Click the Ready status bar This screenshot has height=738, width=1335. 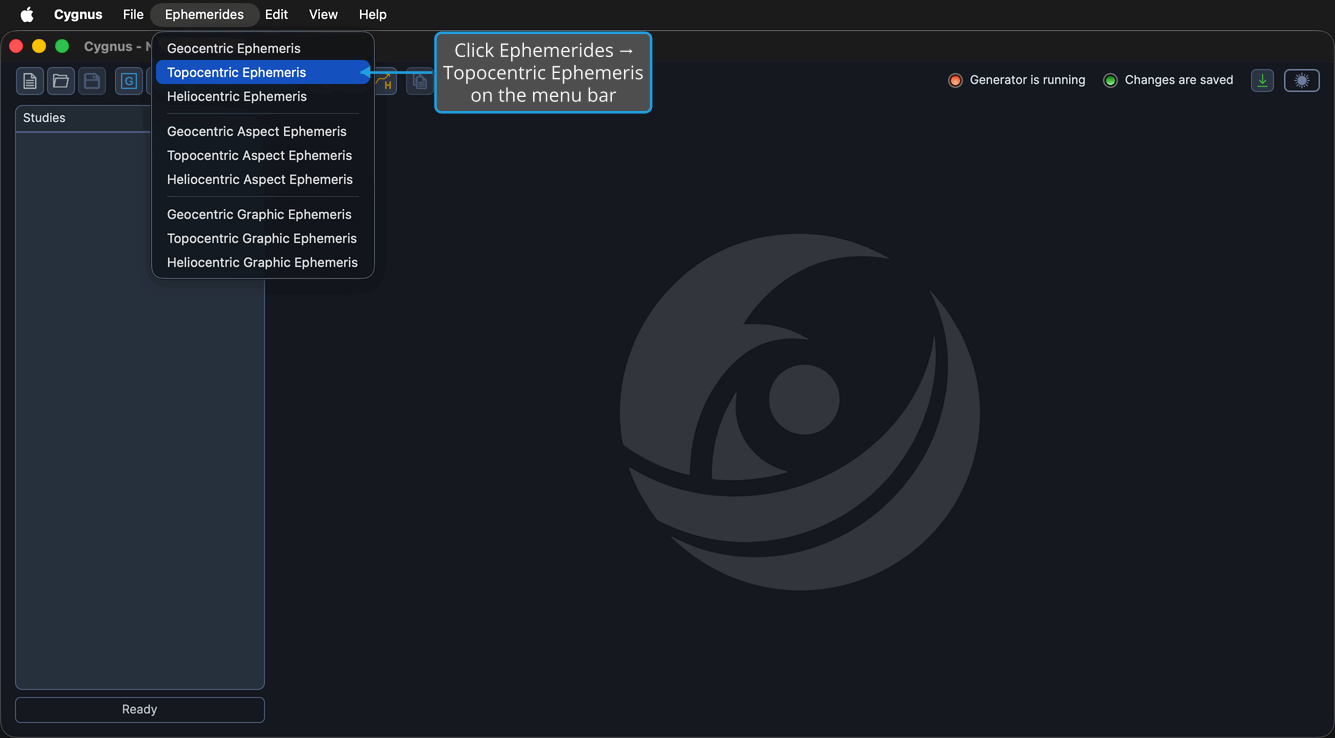(x=140, y=709)
